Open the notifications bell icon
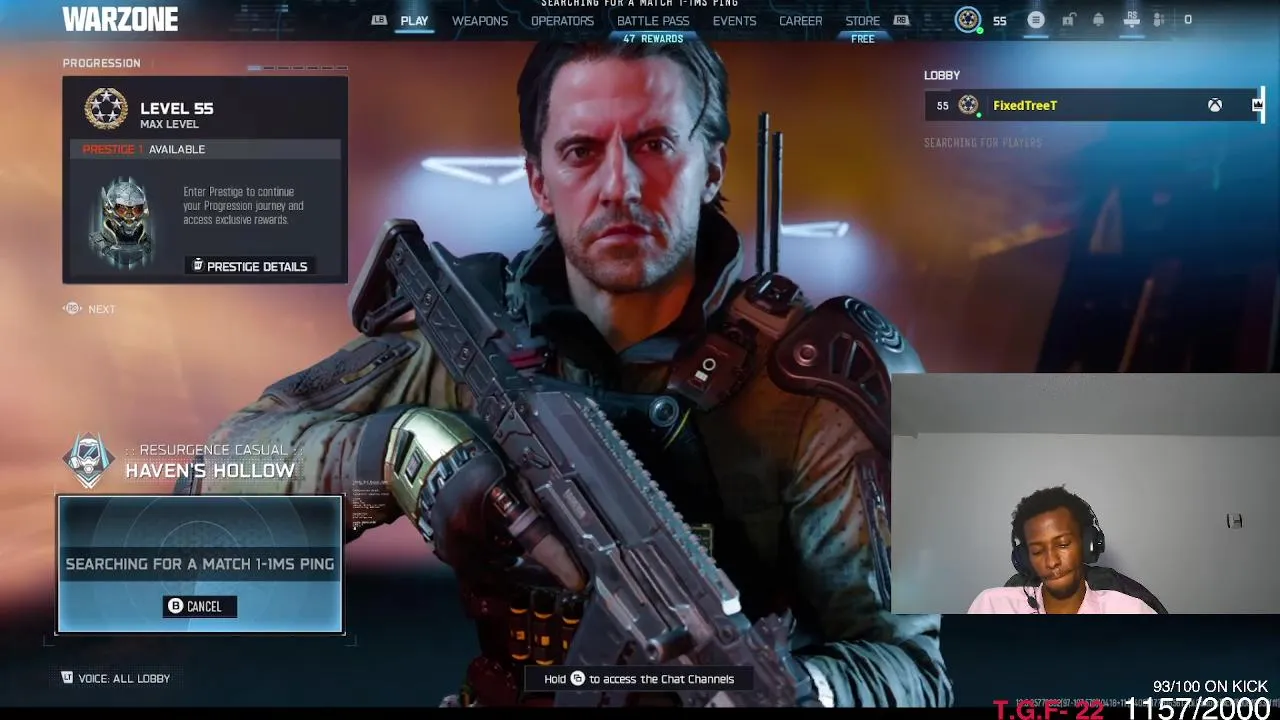This screenshot has width=1280, height=720. (1098, 20)
